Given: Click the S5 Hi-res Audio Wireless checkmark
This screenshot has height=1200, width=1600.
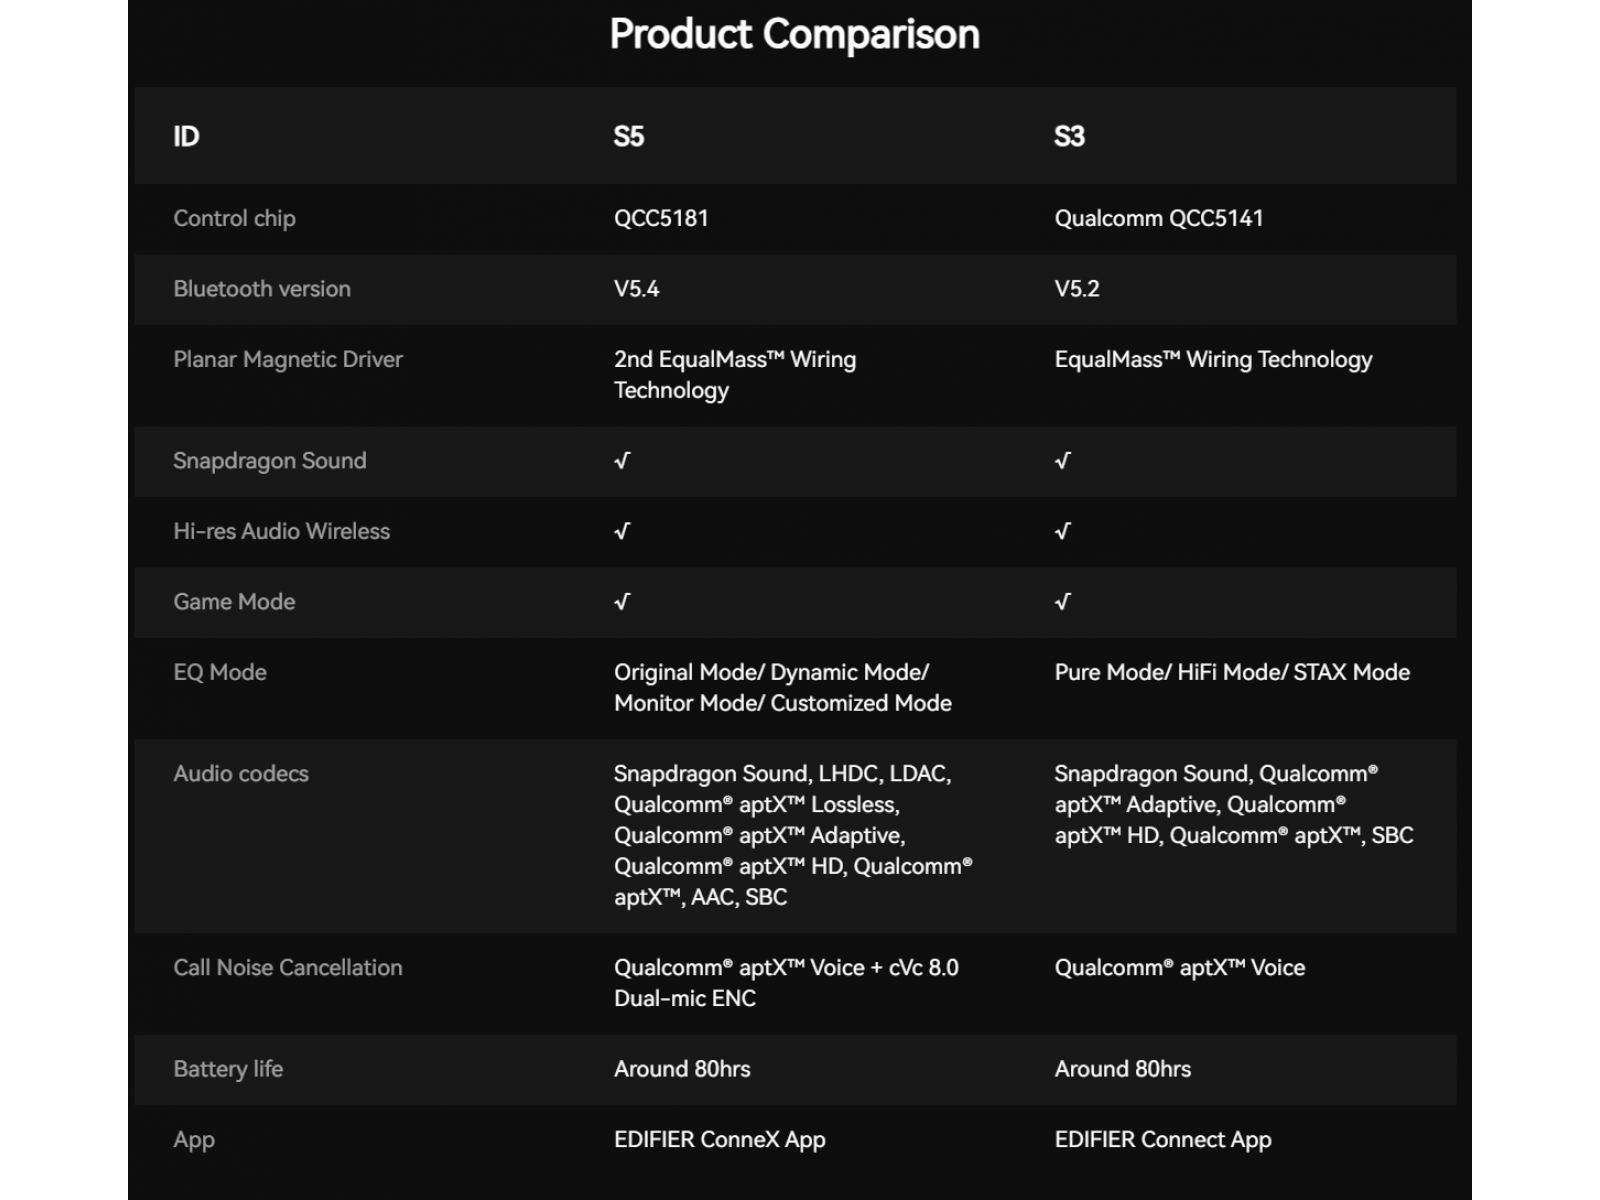Looking at the screenshot, I should tap(622, 531).
